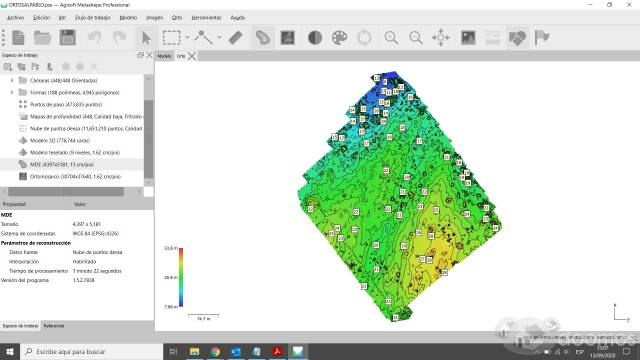Click the Zoom out magnifier icon
640x360 pixels.
(x=416, y=38)
